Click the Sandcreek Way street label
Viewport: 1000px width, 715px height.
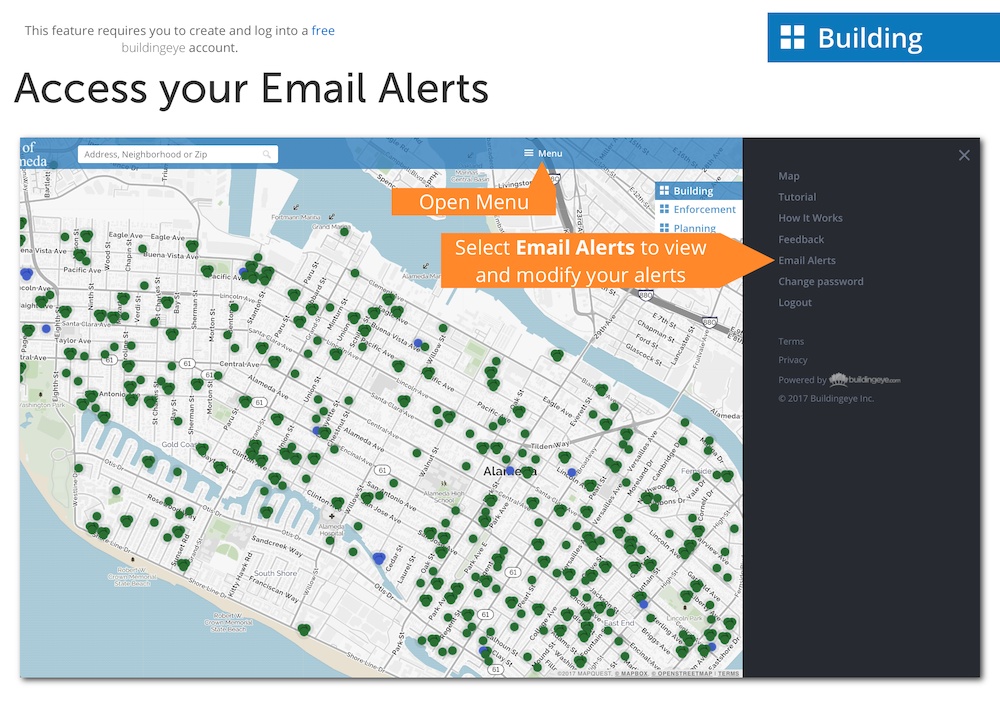pyautogui.click(x=277, y=545)
